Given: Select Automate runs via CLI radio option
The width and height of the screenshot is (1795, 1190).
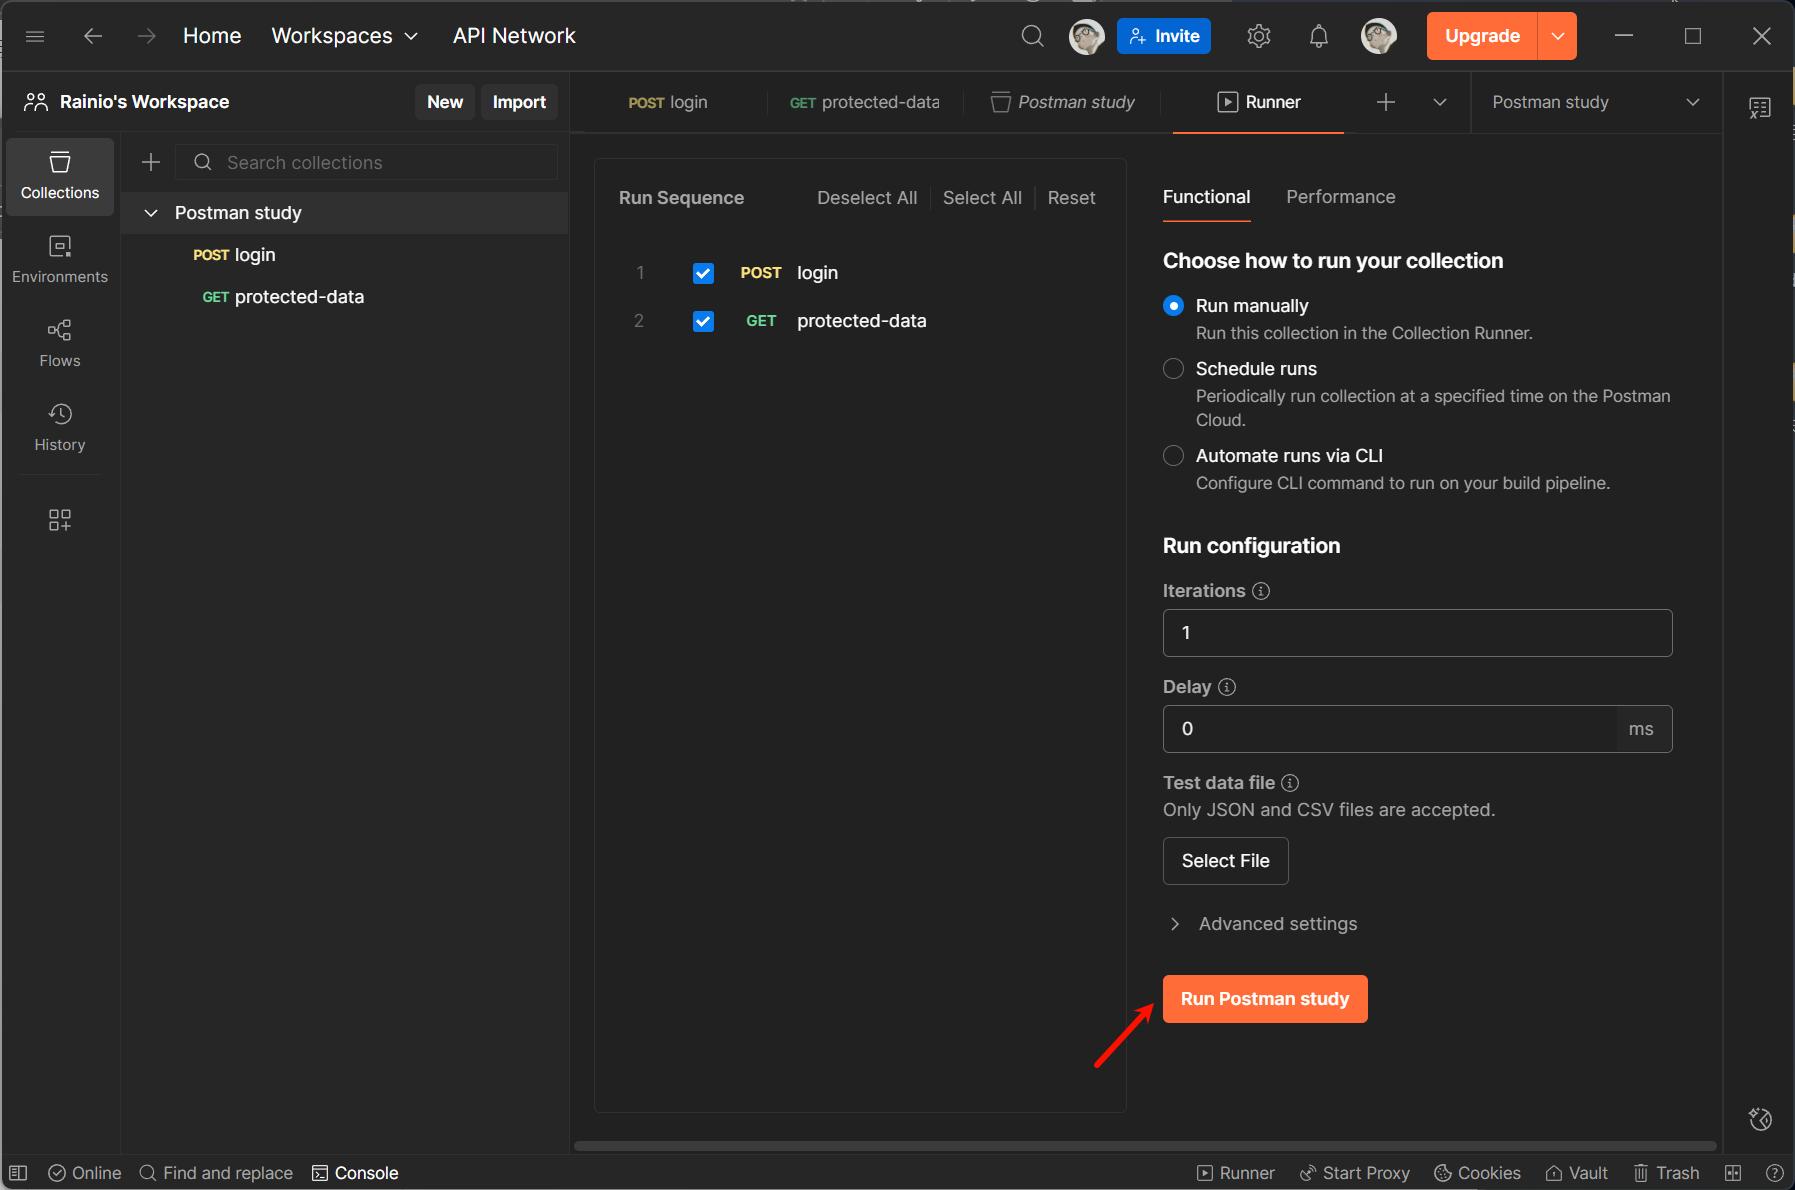Looking at the screenshot, I should pos(1174,456).
